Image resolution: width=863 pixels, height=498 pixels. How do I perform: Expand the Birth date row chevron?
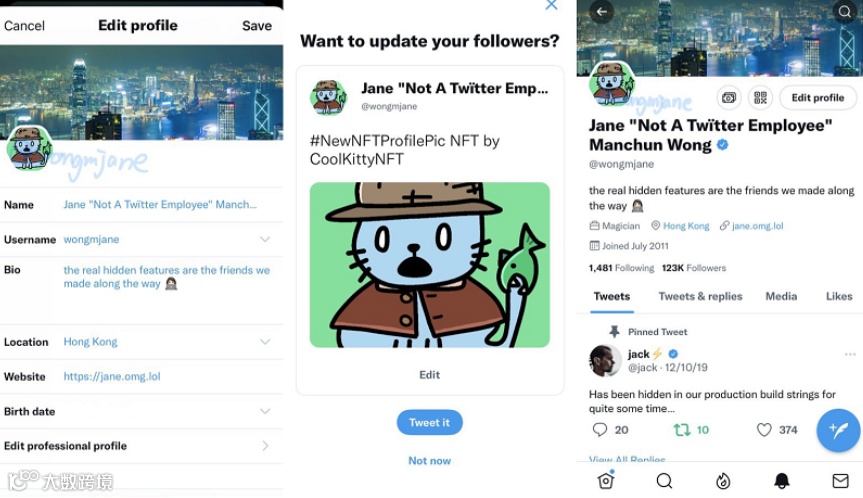pyautogui.click(x=265, y=411)
